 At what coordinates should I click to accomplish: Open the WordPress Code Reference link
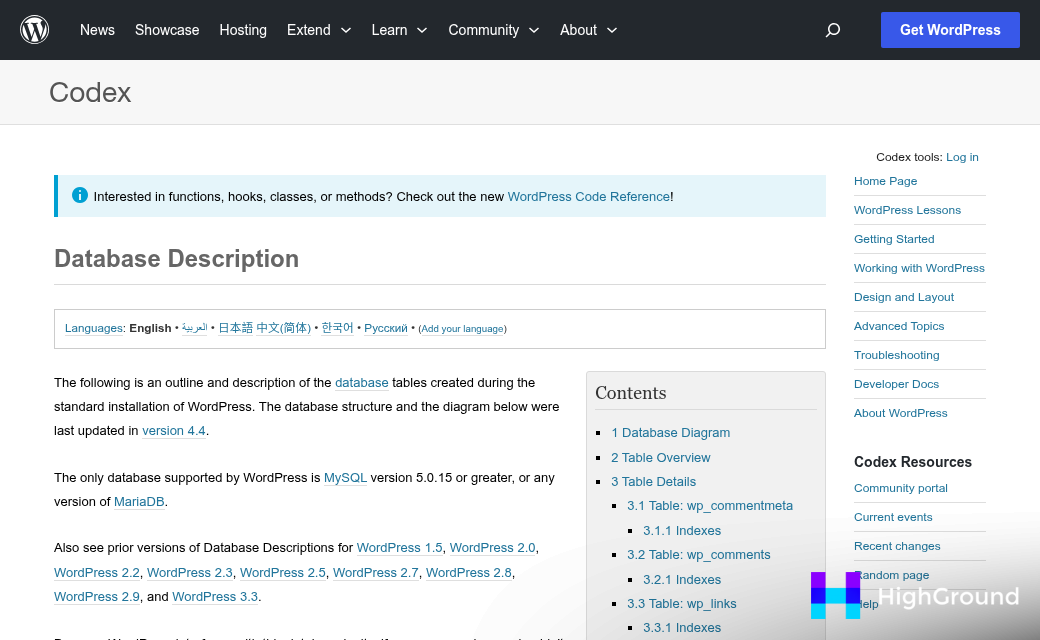(588, 196)
